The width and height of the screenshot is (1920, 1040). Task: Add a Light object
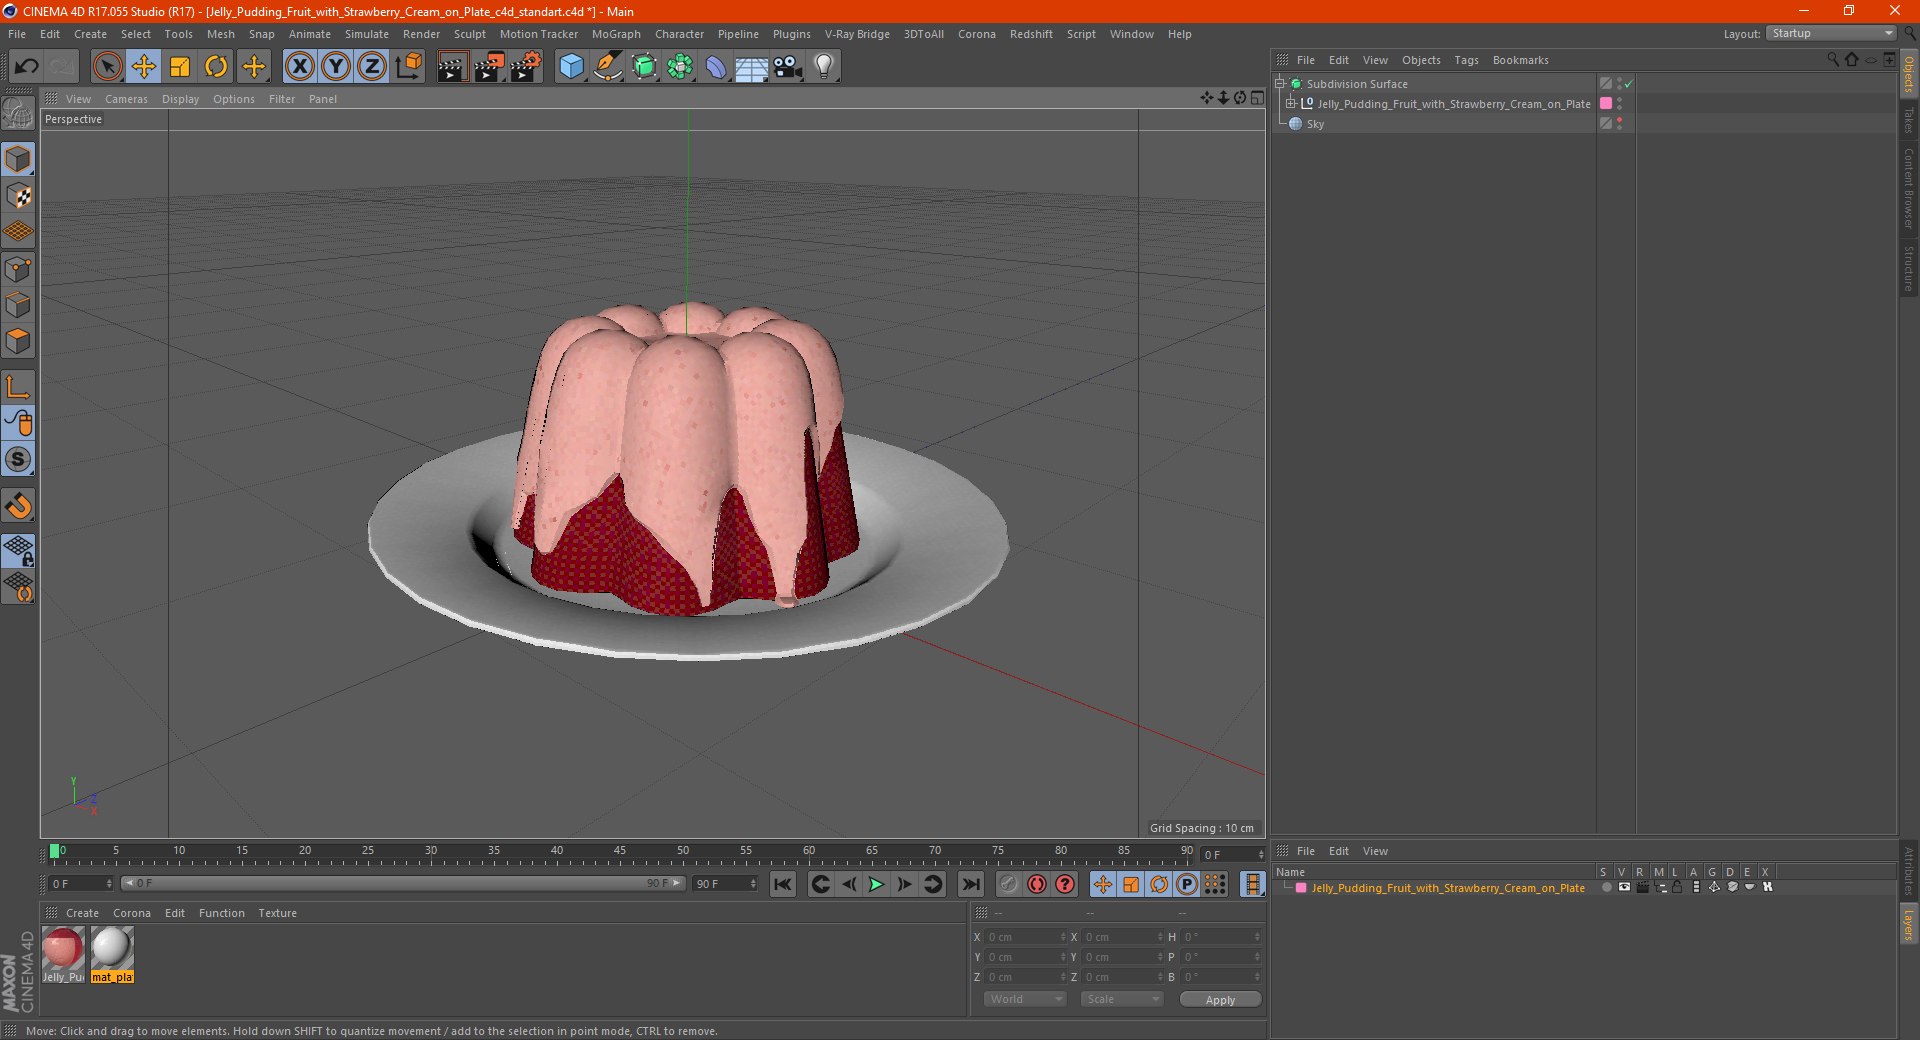tap(824, 67)
